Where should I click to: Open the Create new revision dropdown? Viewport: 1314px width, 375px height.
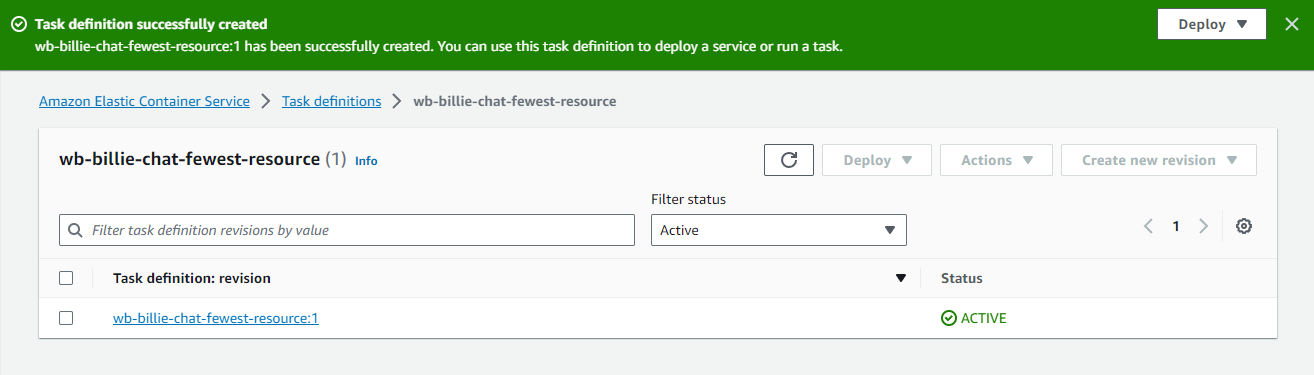1159,160
